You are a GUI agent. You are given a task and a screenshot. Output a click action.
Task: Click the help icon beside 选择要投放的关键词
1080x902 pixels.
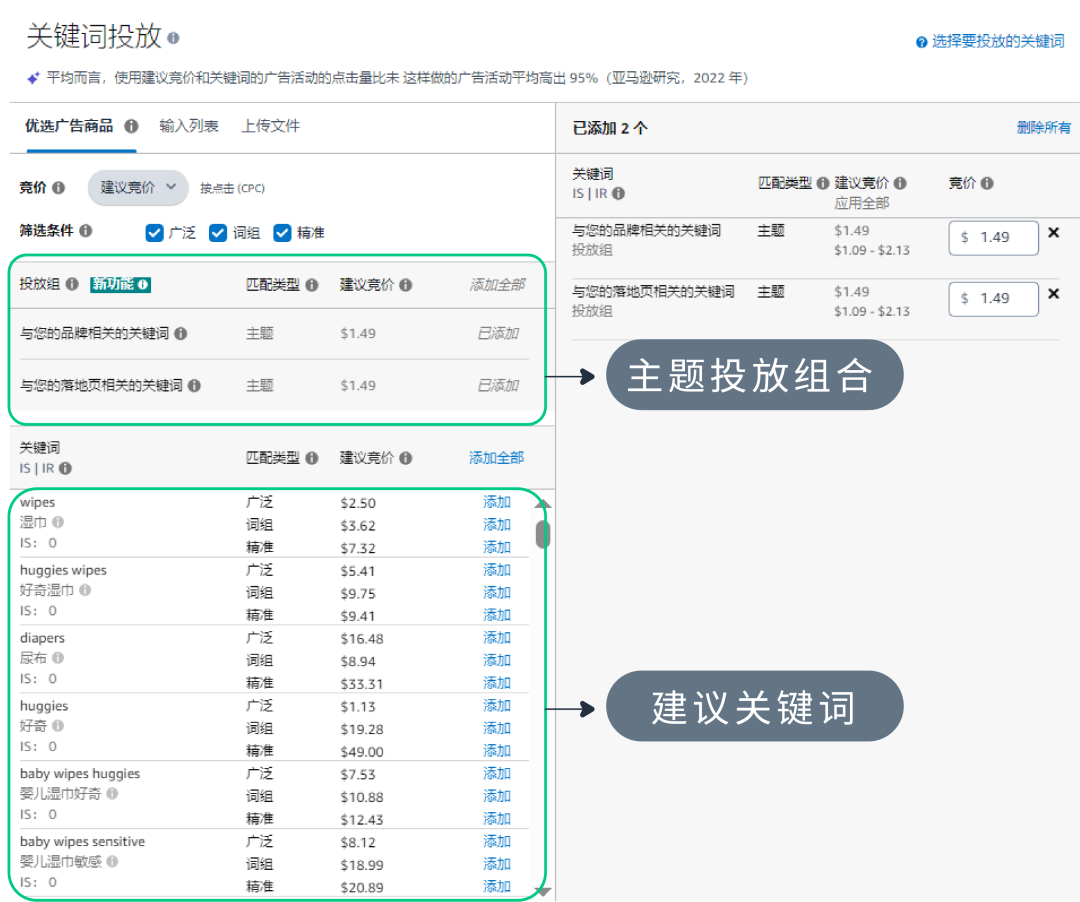[921, 42]
